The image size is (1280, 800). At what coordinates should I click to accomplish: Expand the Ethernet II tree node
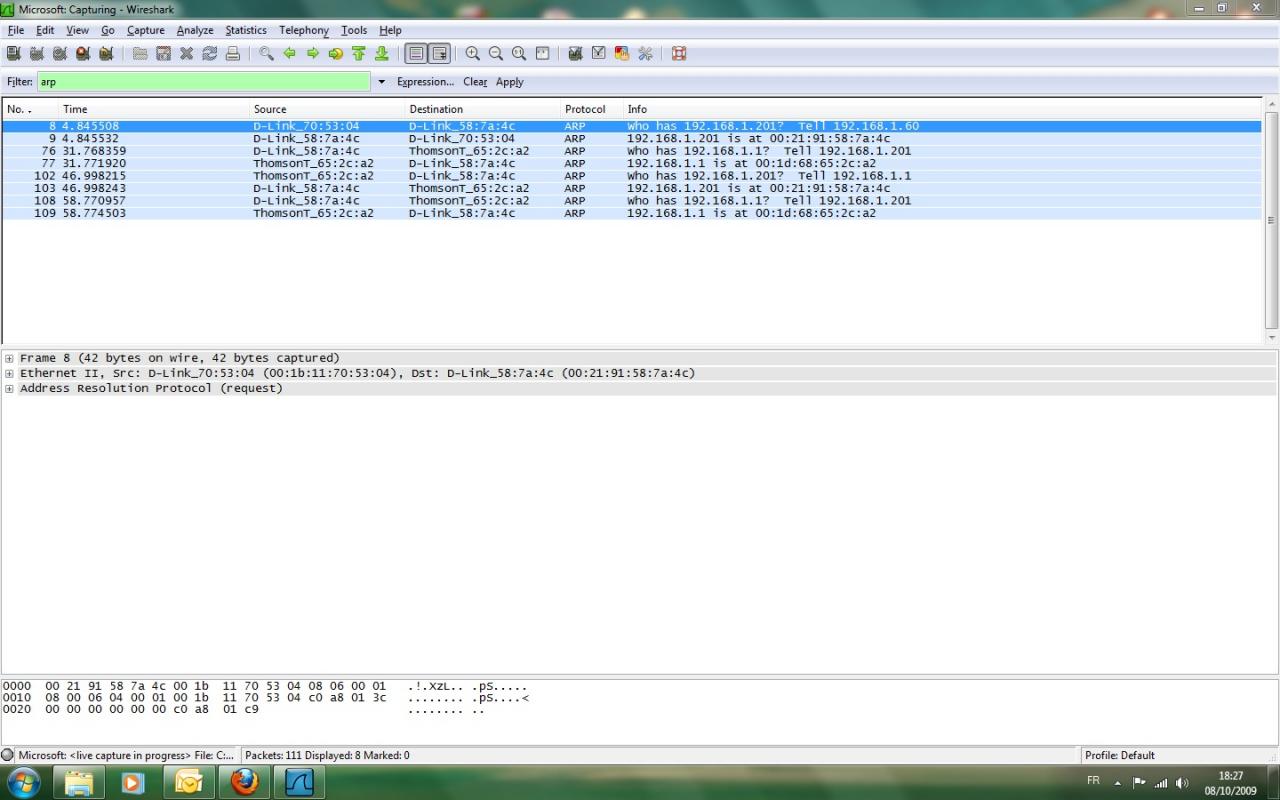coord(9,373)
